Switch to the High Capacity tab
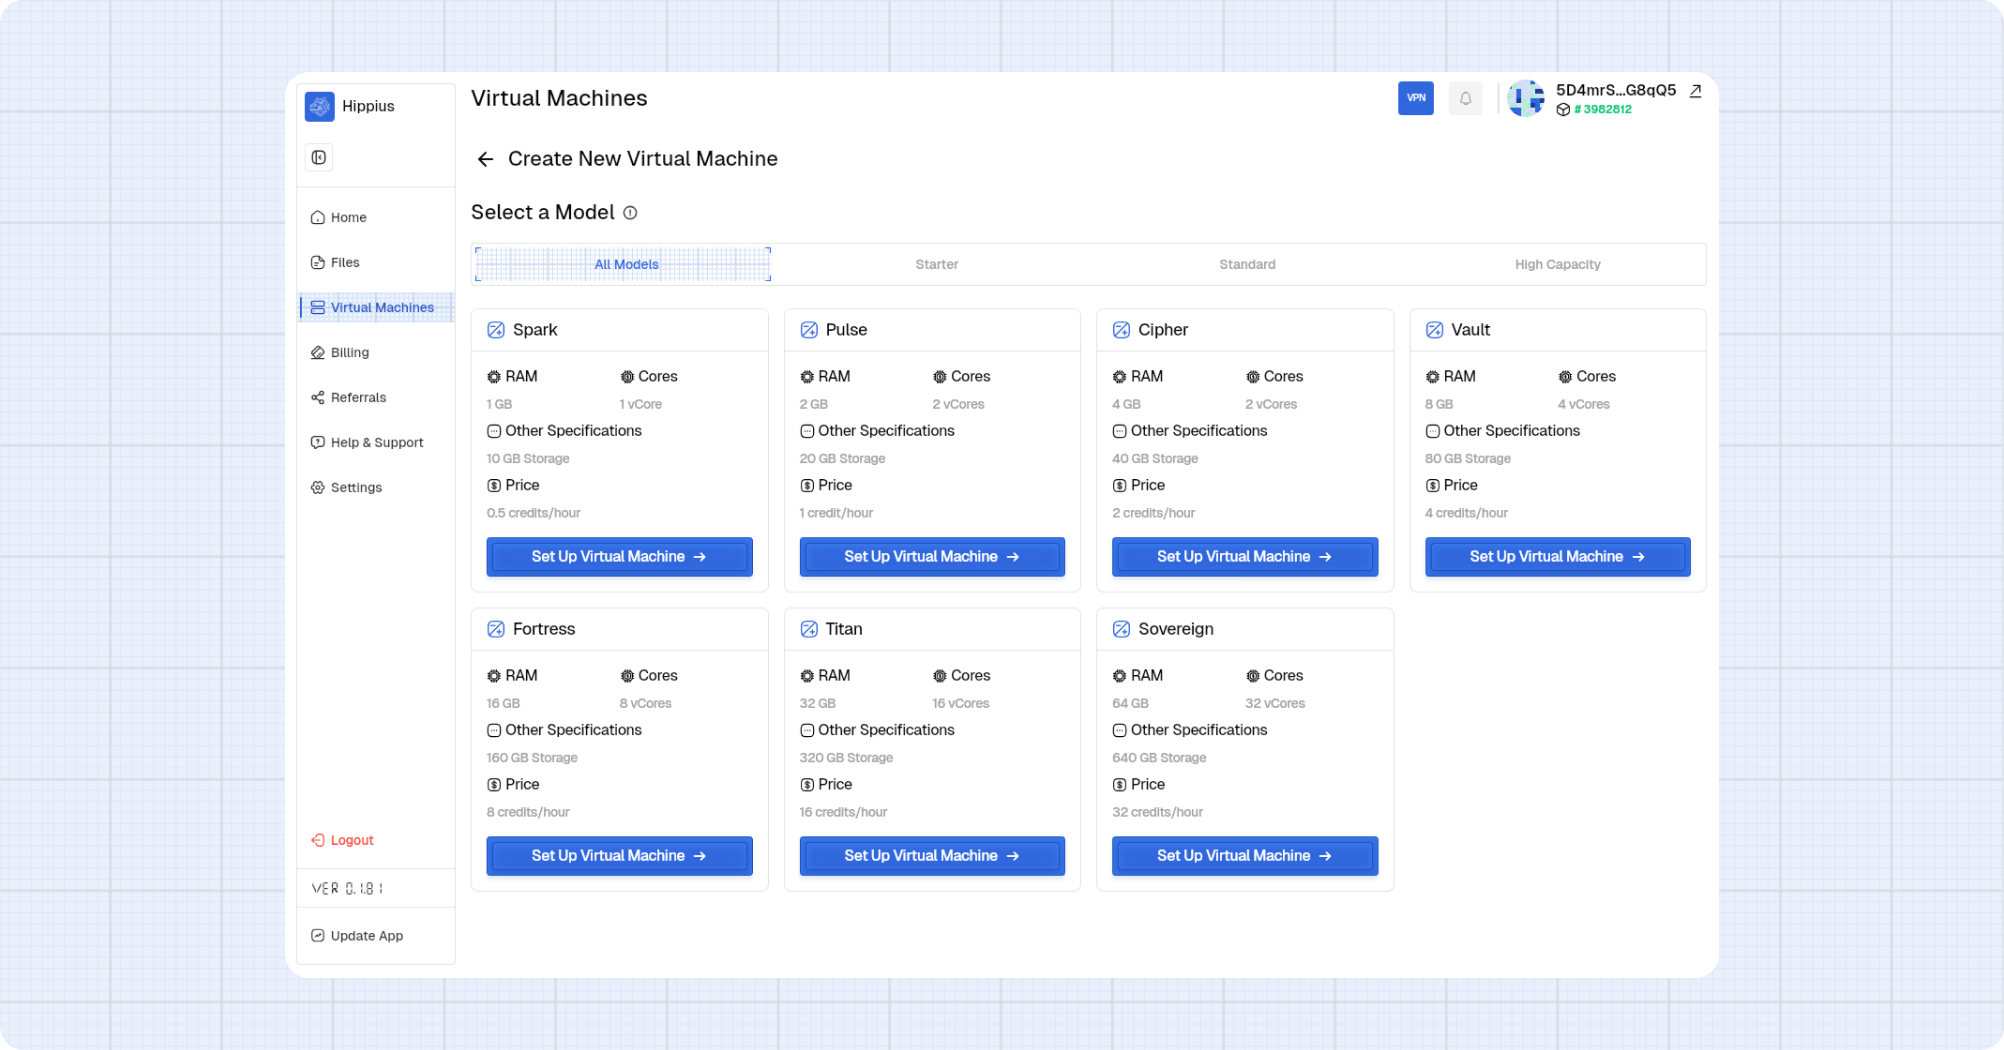 [x=1557, y=264]
